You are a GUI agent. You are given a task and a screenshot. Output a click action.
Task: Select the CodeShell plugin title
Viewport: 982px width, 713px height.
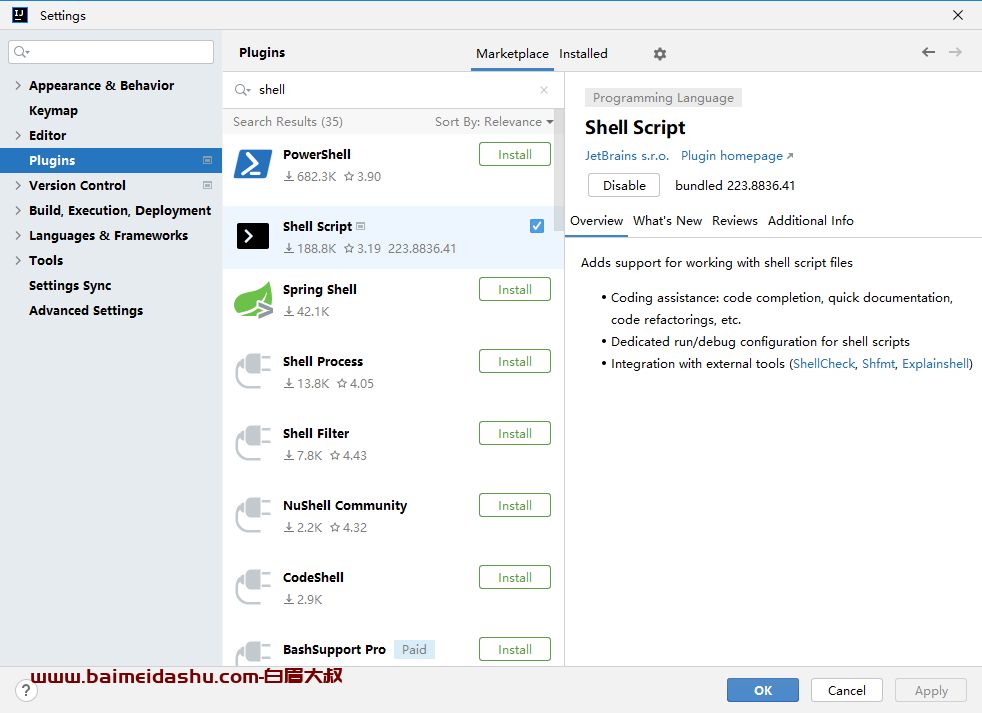[x=313, y=578]
